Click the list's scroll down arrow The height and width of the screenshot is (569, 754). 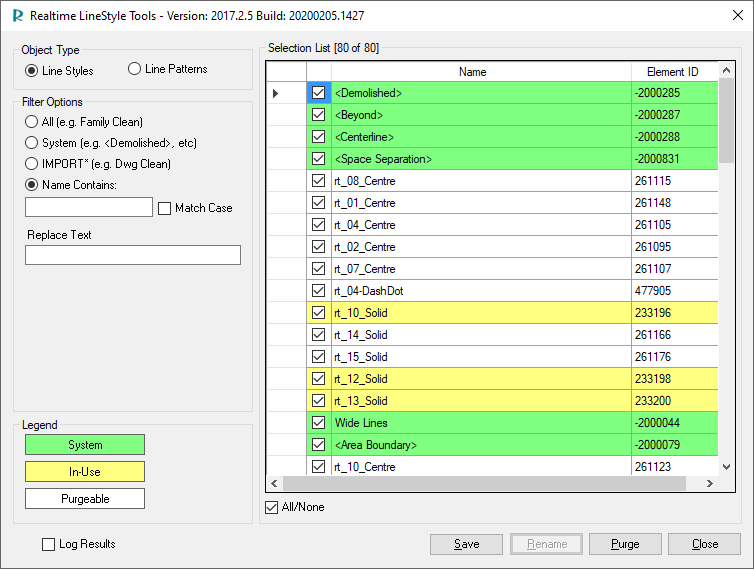[x=726, y=467]
